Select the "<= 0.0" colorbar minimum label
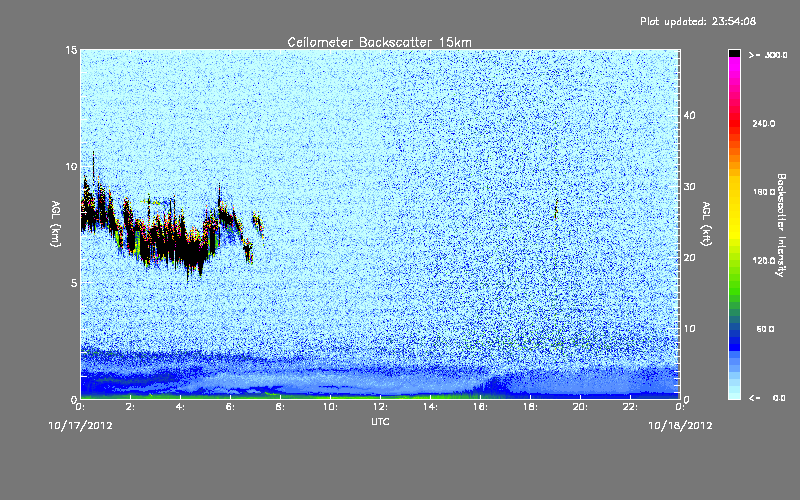The image size is (800, 500). coord(767,398)
